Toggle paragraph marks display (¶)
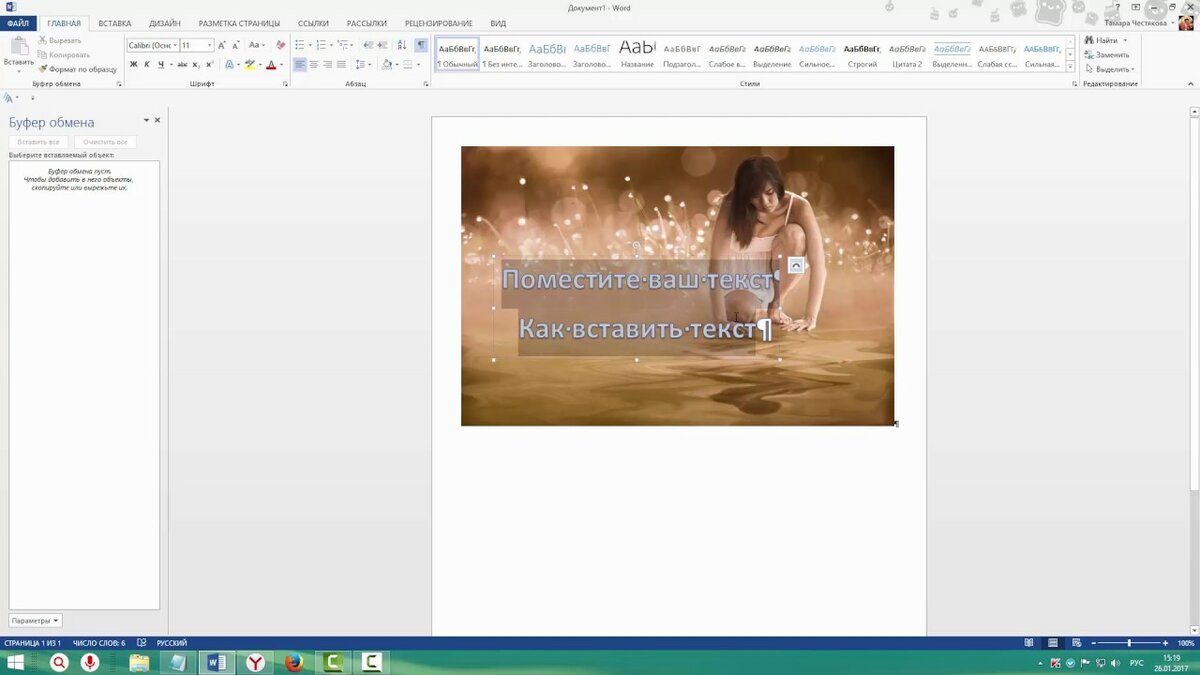 421,45
